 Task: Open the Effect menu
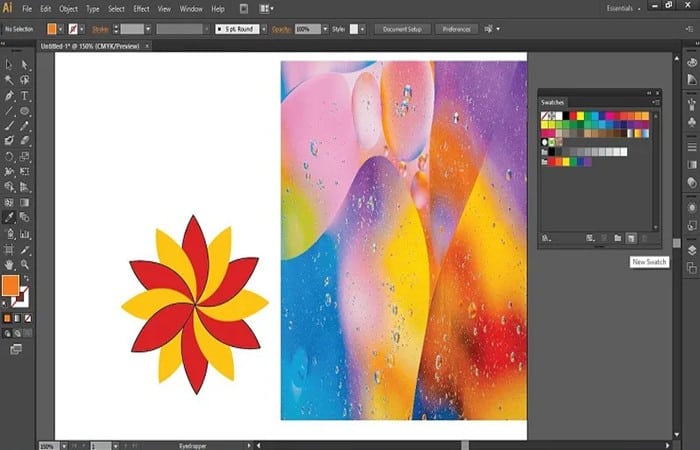(x=141, y=8)
